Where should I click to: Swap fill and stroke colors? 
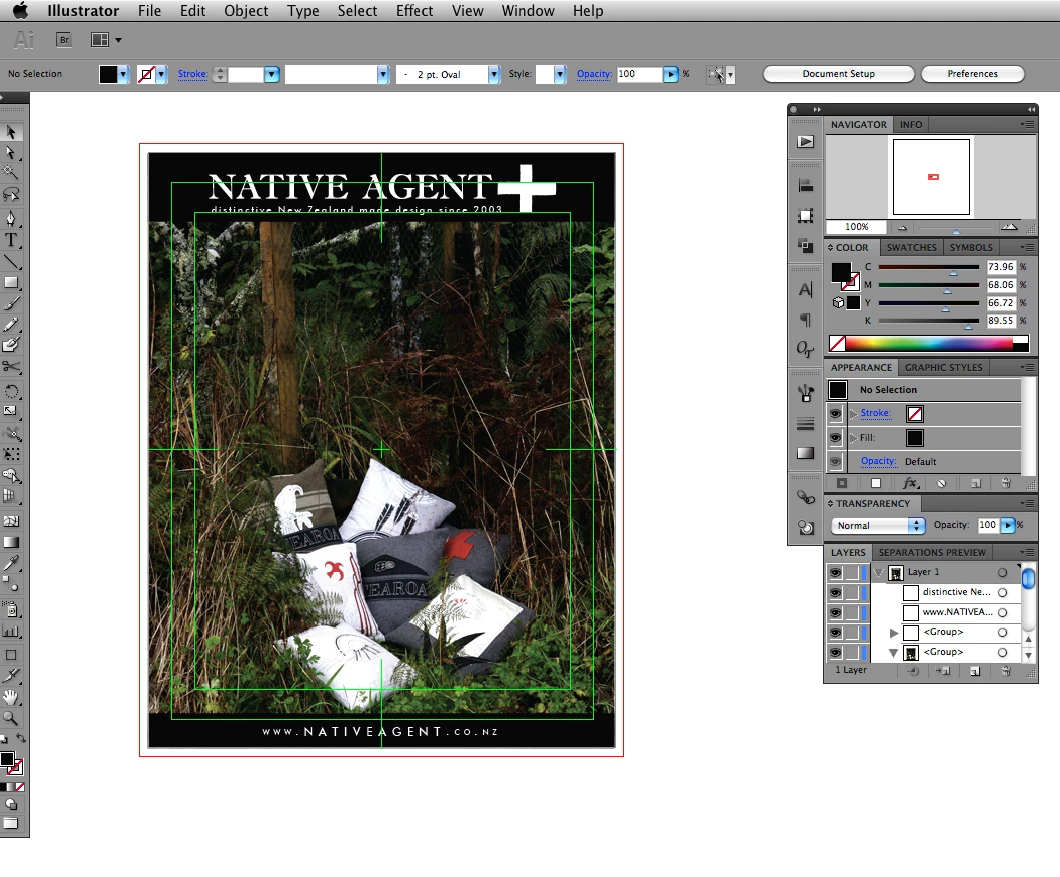(x=21, y=738)
